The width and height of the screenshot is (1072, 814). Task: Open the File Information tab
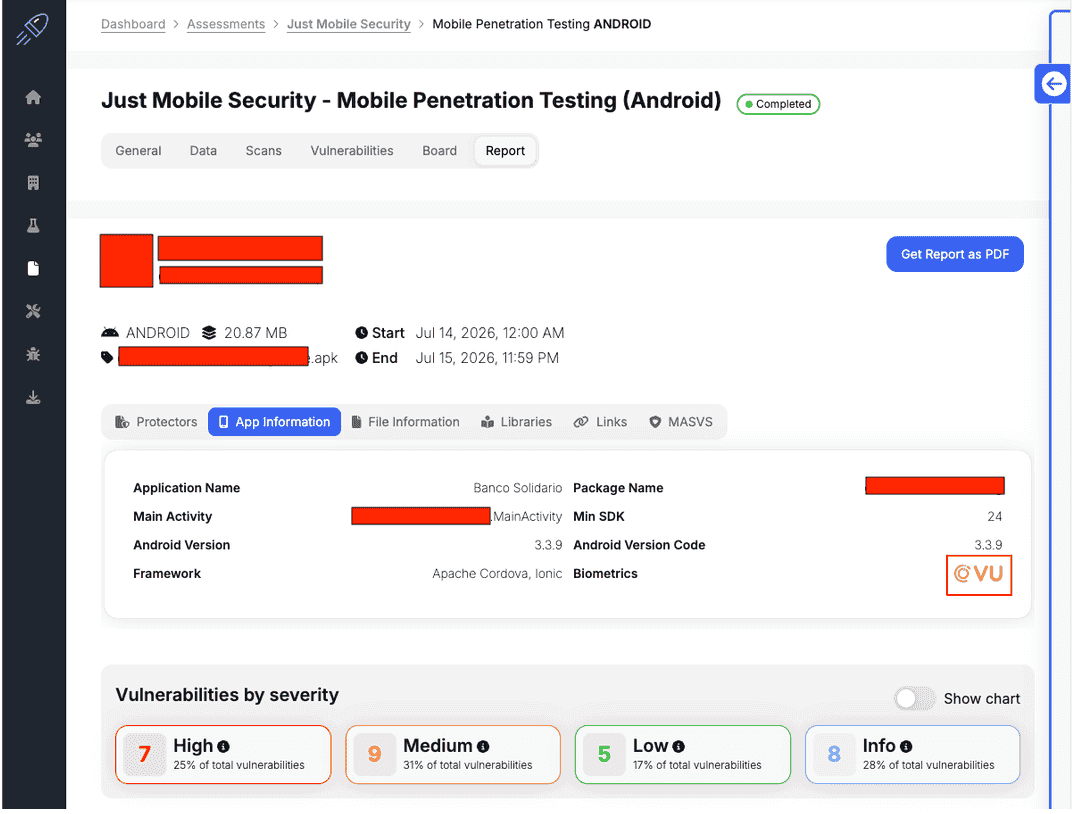click(x=405, y=422)
